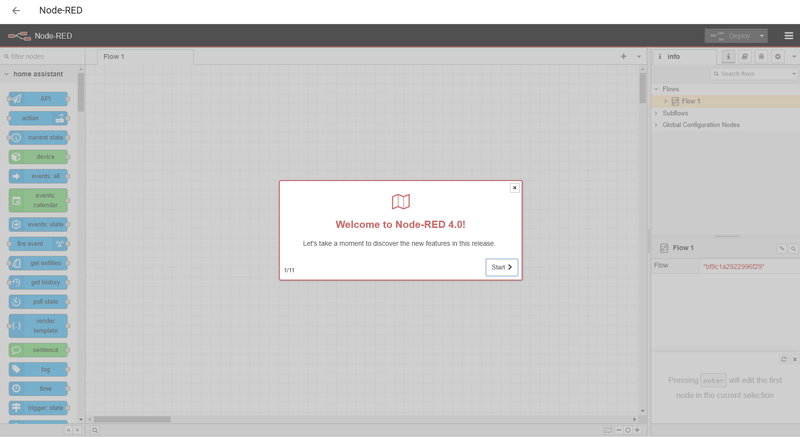Focus the filter nodes search field
This screenshot has height=437, width=800.
[x=43, y=57]
